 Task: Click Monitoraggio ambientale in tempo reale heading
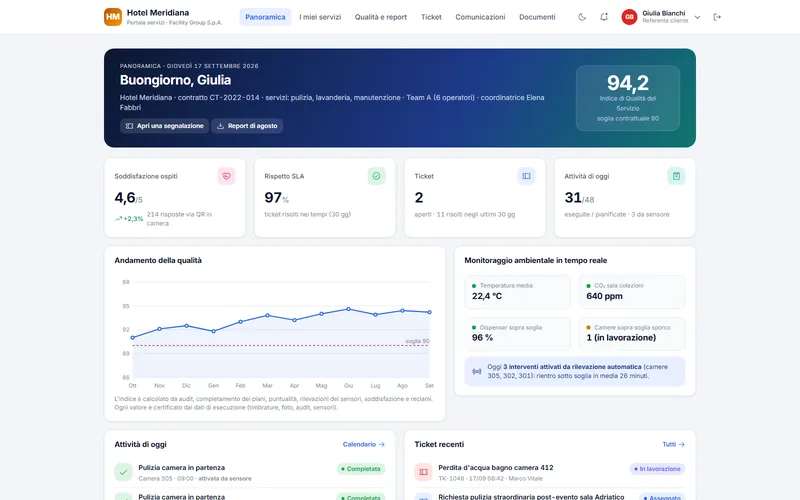536,260
